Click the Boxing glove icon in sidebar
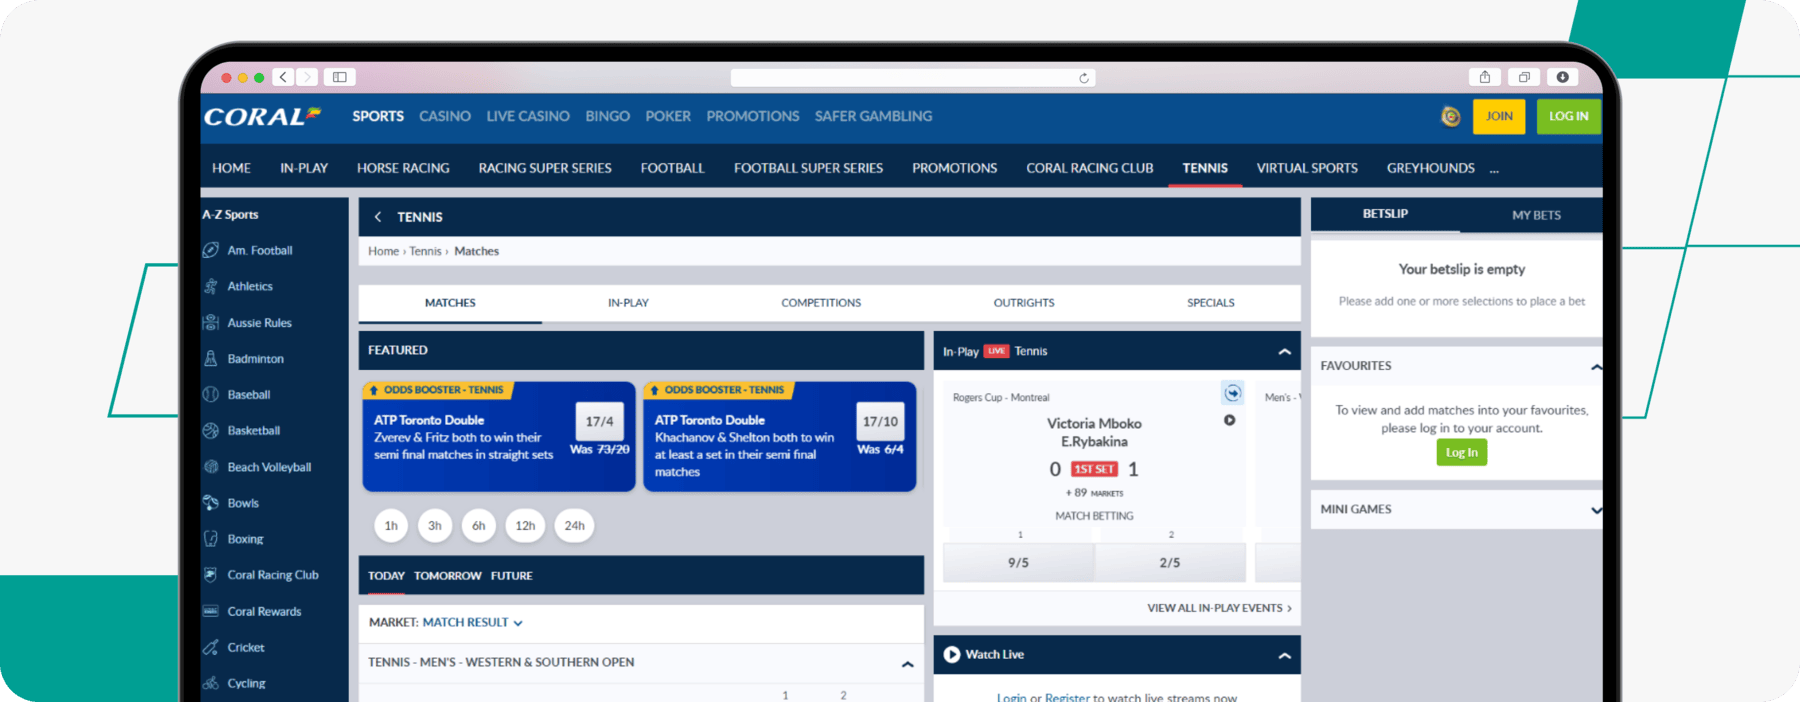 click(x=211, y=539)
